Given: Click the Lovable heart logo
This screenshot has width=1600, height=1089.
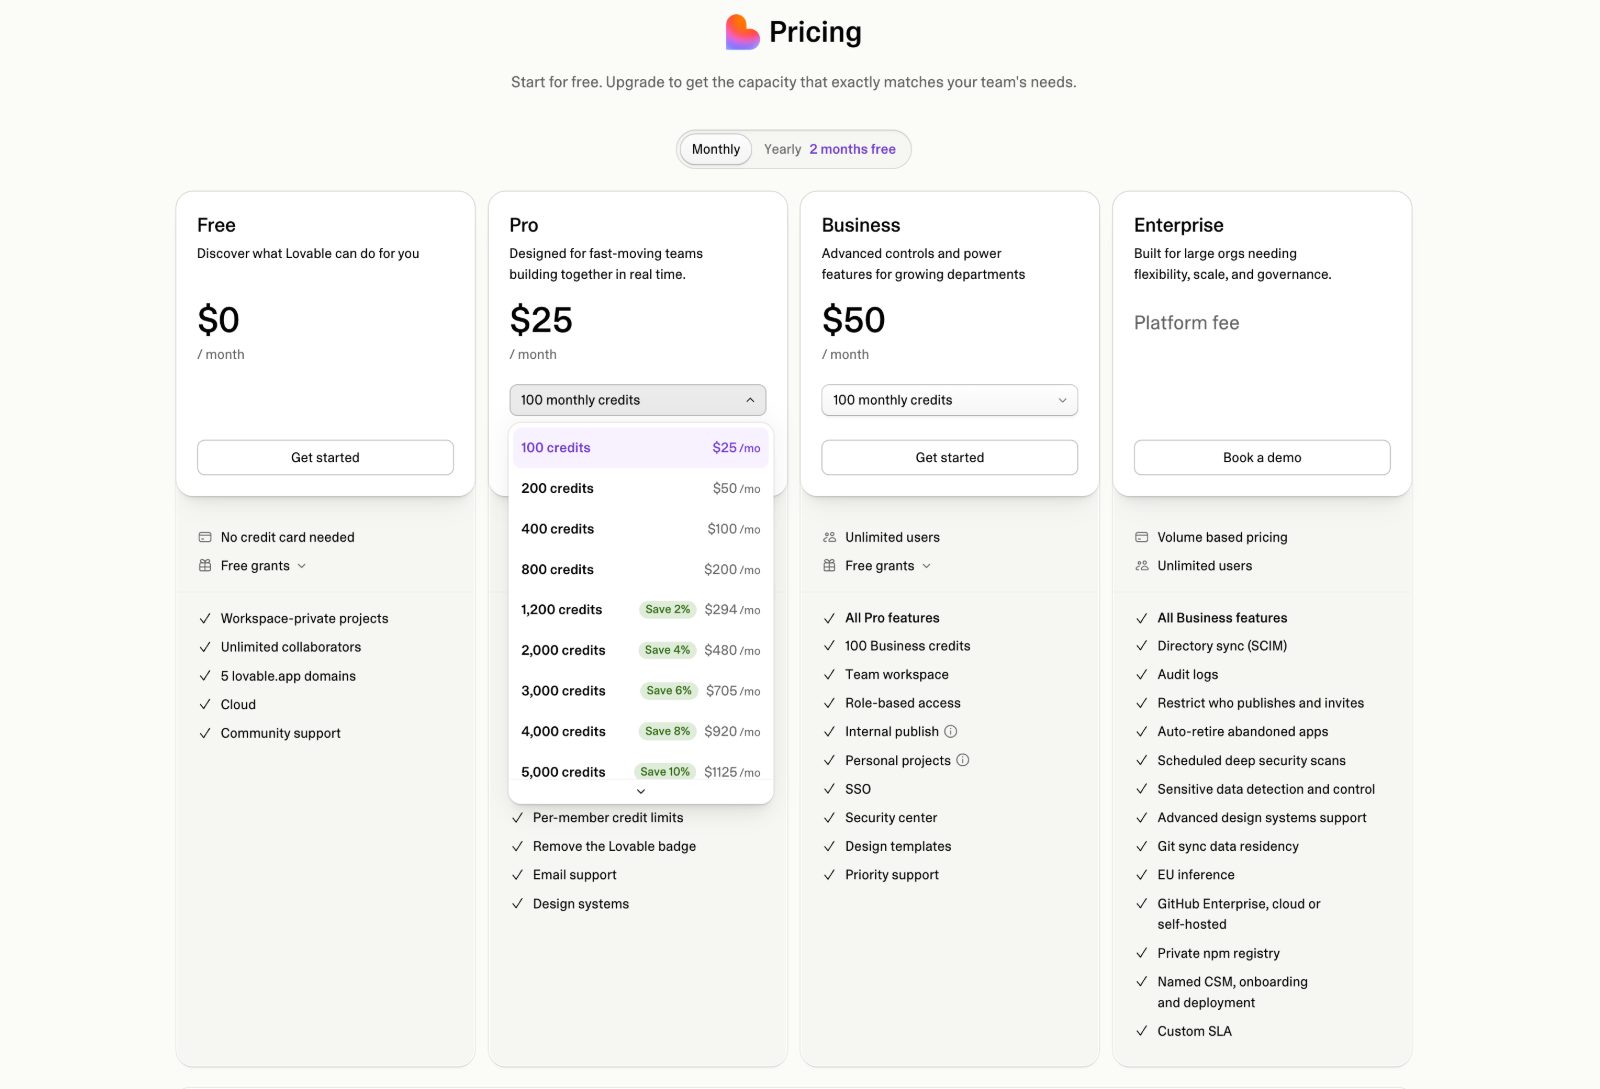Looking at the screenshot, I should (742, 32).
